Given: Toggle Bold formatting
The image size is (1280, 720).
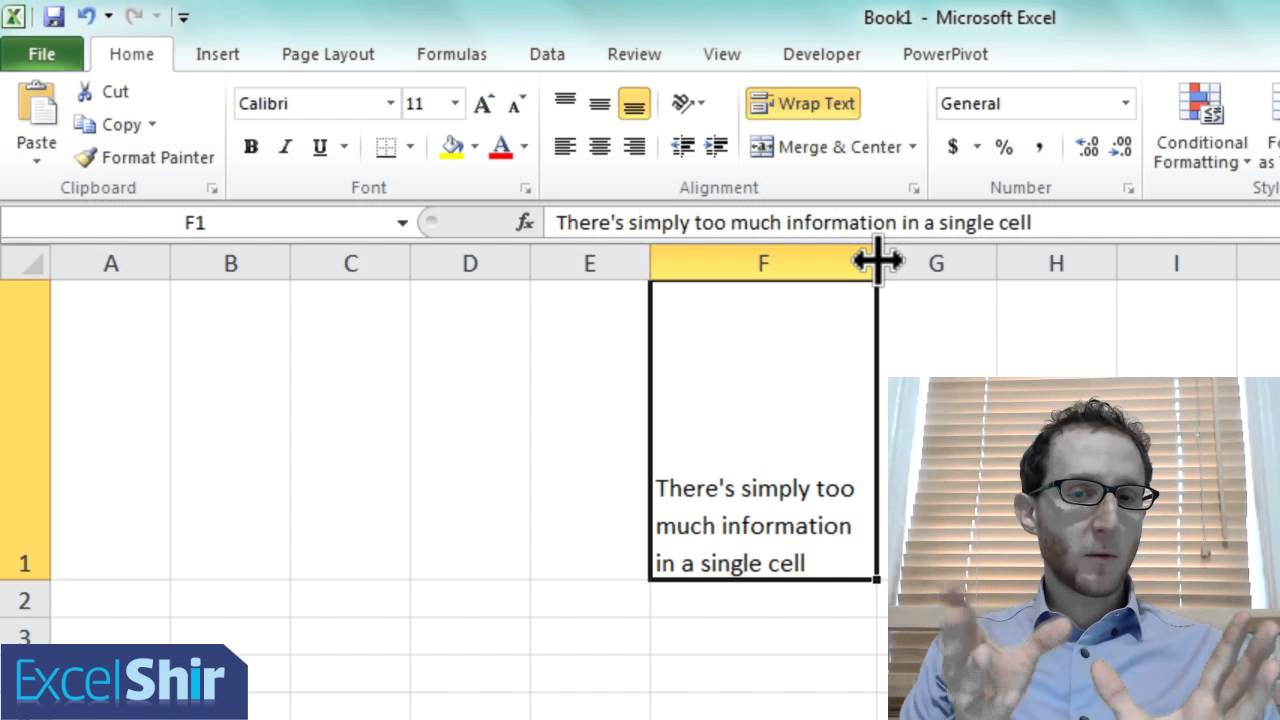Looking at the screenshot, I should (251, 147).
